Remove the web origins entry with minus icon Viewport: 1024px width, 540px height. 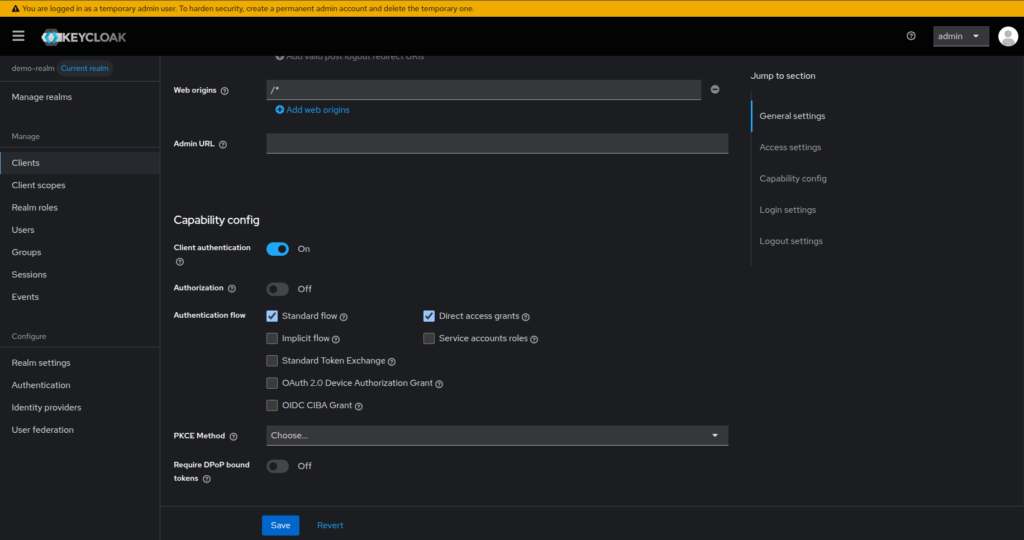point(715,89)
